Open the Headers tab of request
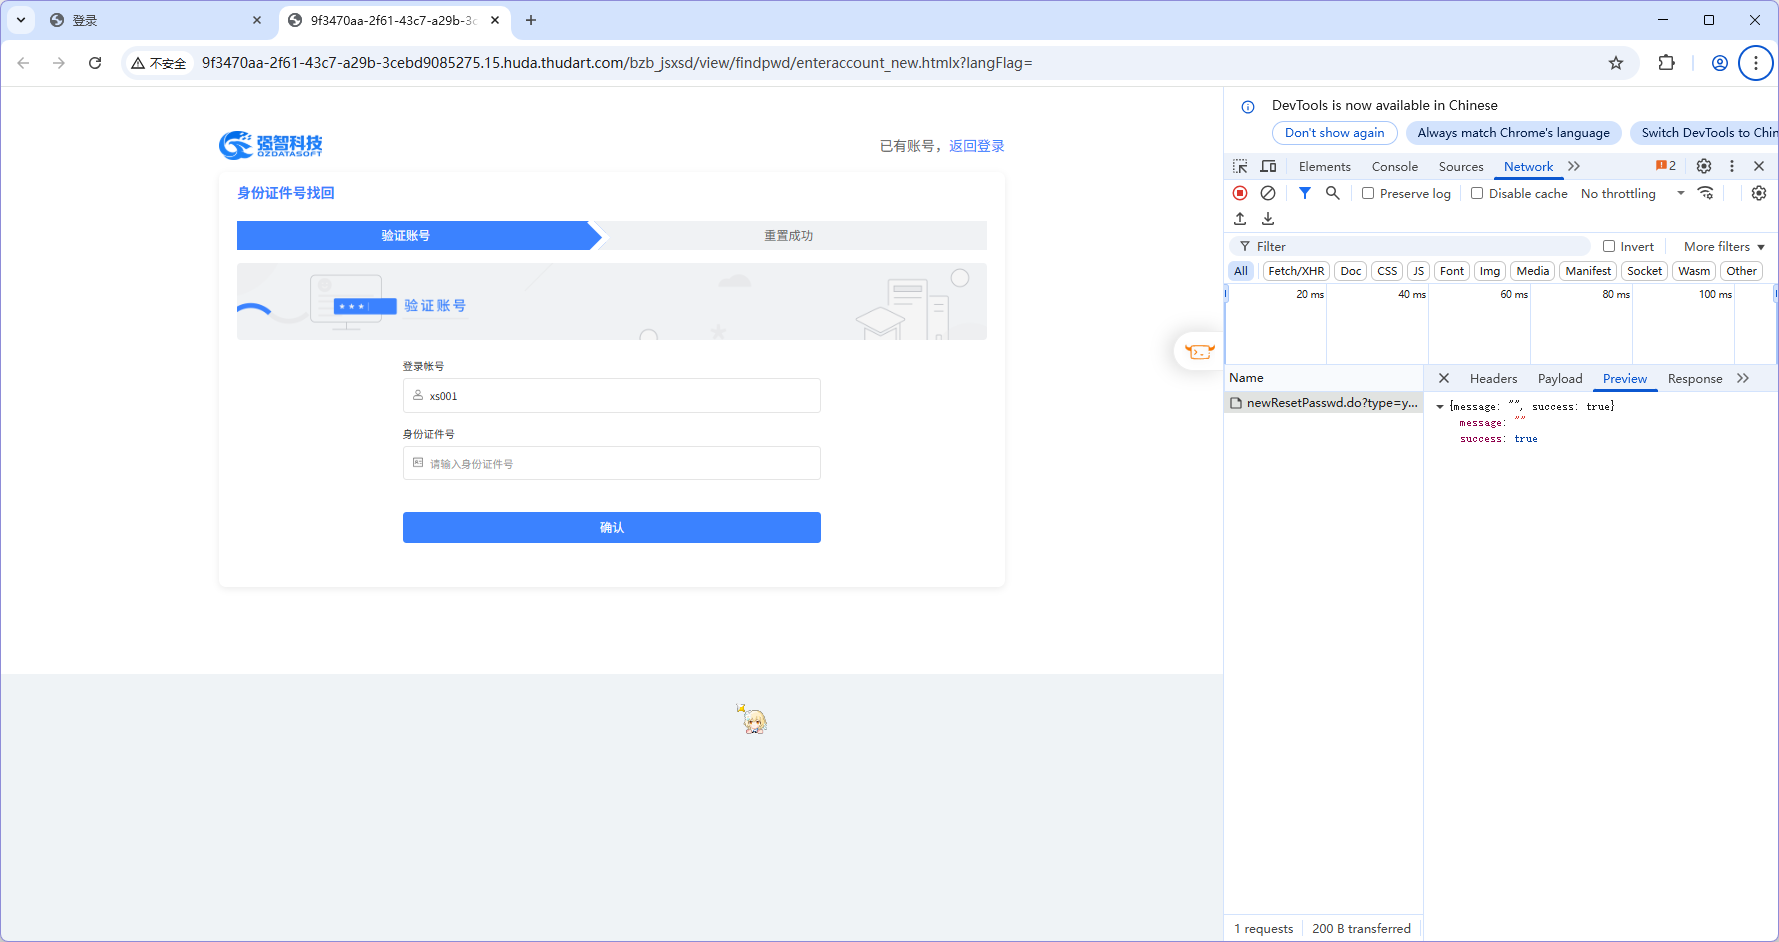Screen dimensions: 1779x942 (x=1493, y=379)
